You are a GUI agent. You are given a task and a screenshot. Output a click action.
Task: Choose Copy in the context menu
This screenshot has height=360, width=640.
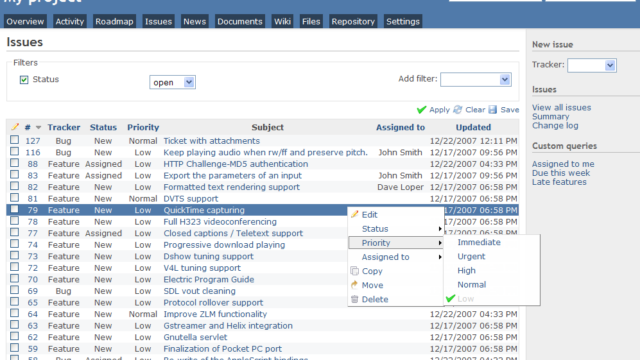point(372,271)
